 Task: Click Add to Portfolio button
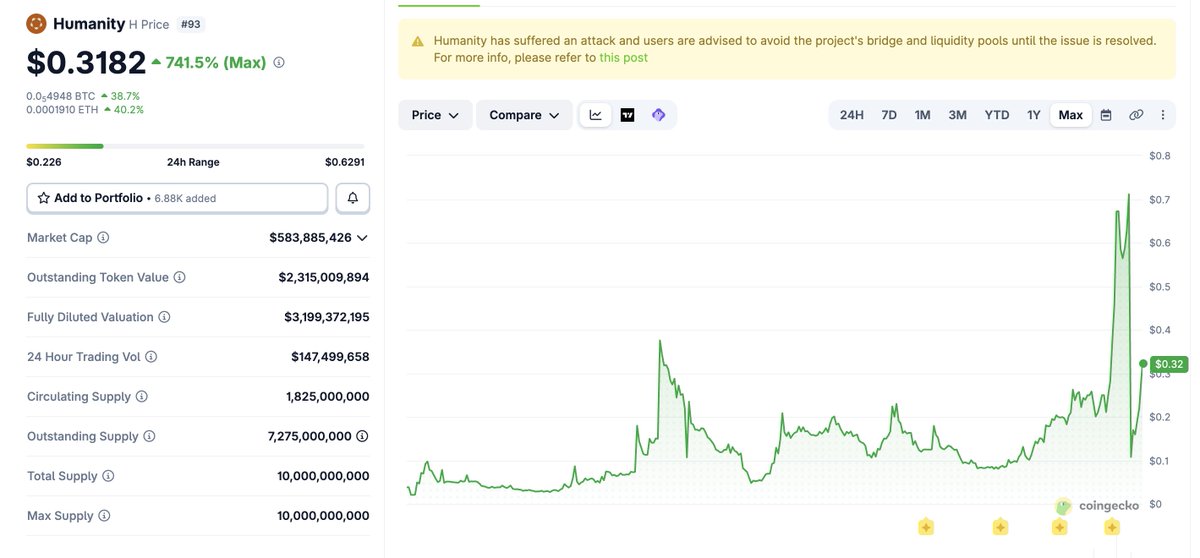(x=177, y=198)
